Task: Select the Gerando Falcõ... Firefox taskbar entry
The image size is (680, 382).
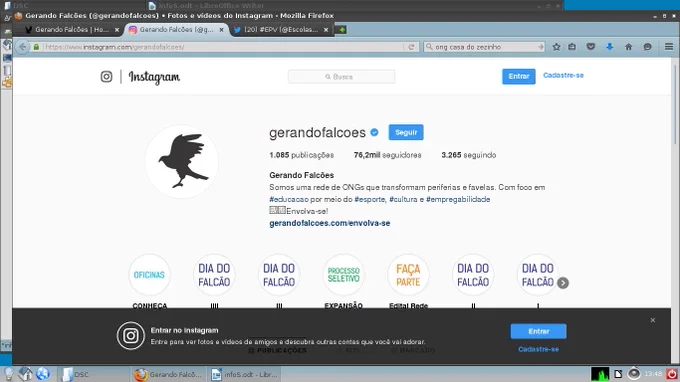Action: tap(169, 374)
